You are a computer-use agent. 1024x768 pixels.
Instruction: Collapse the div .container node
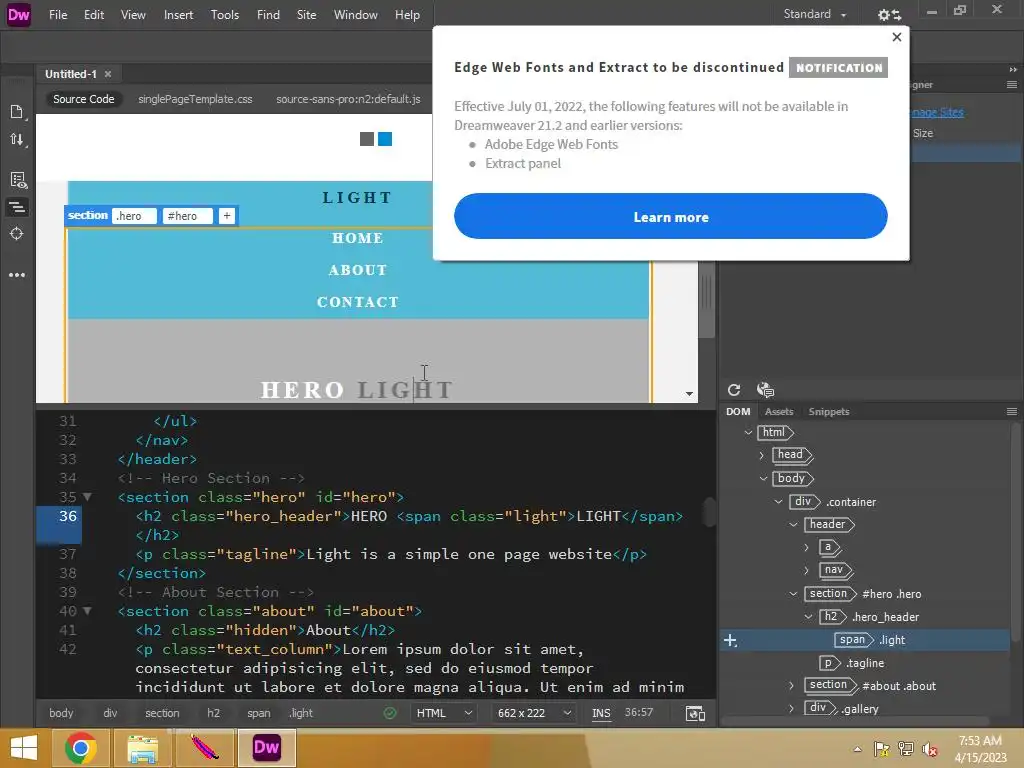point(778,502)
